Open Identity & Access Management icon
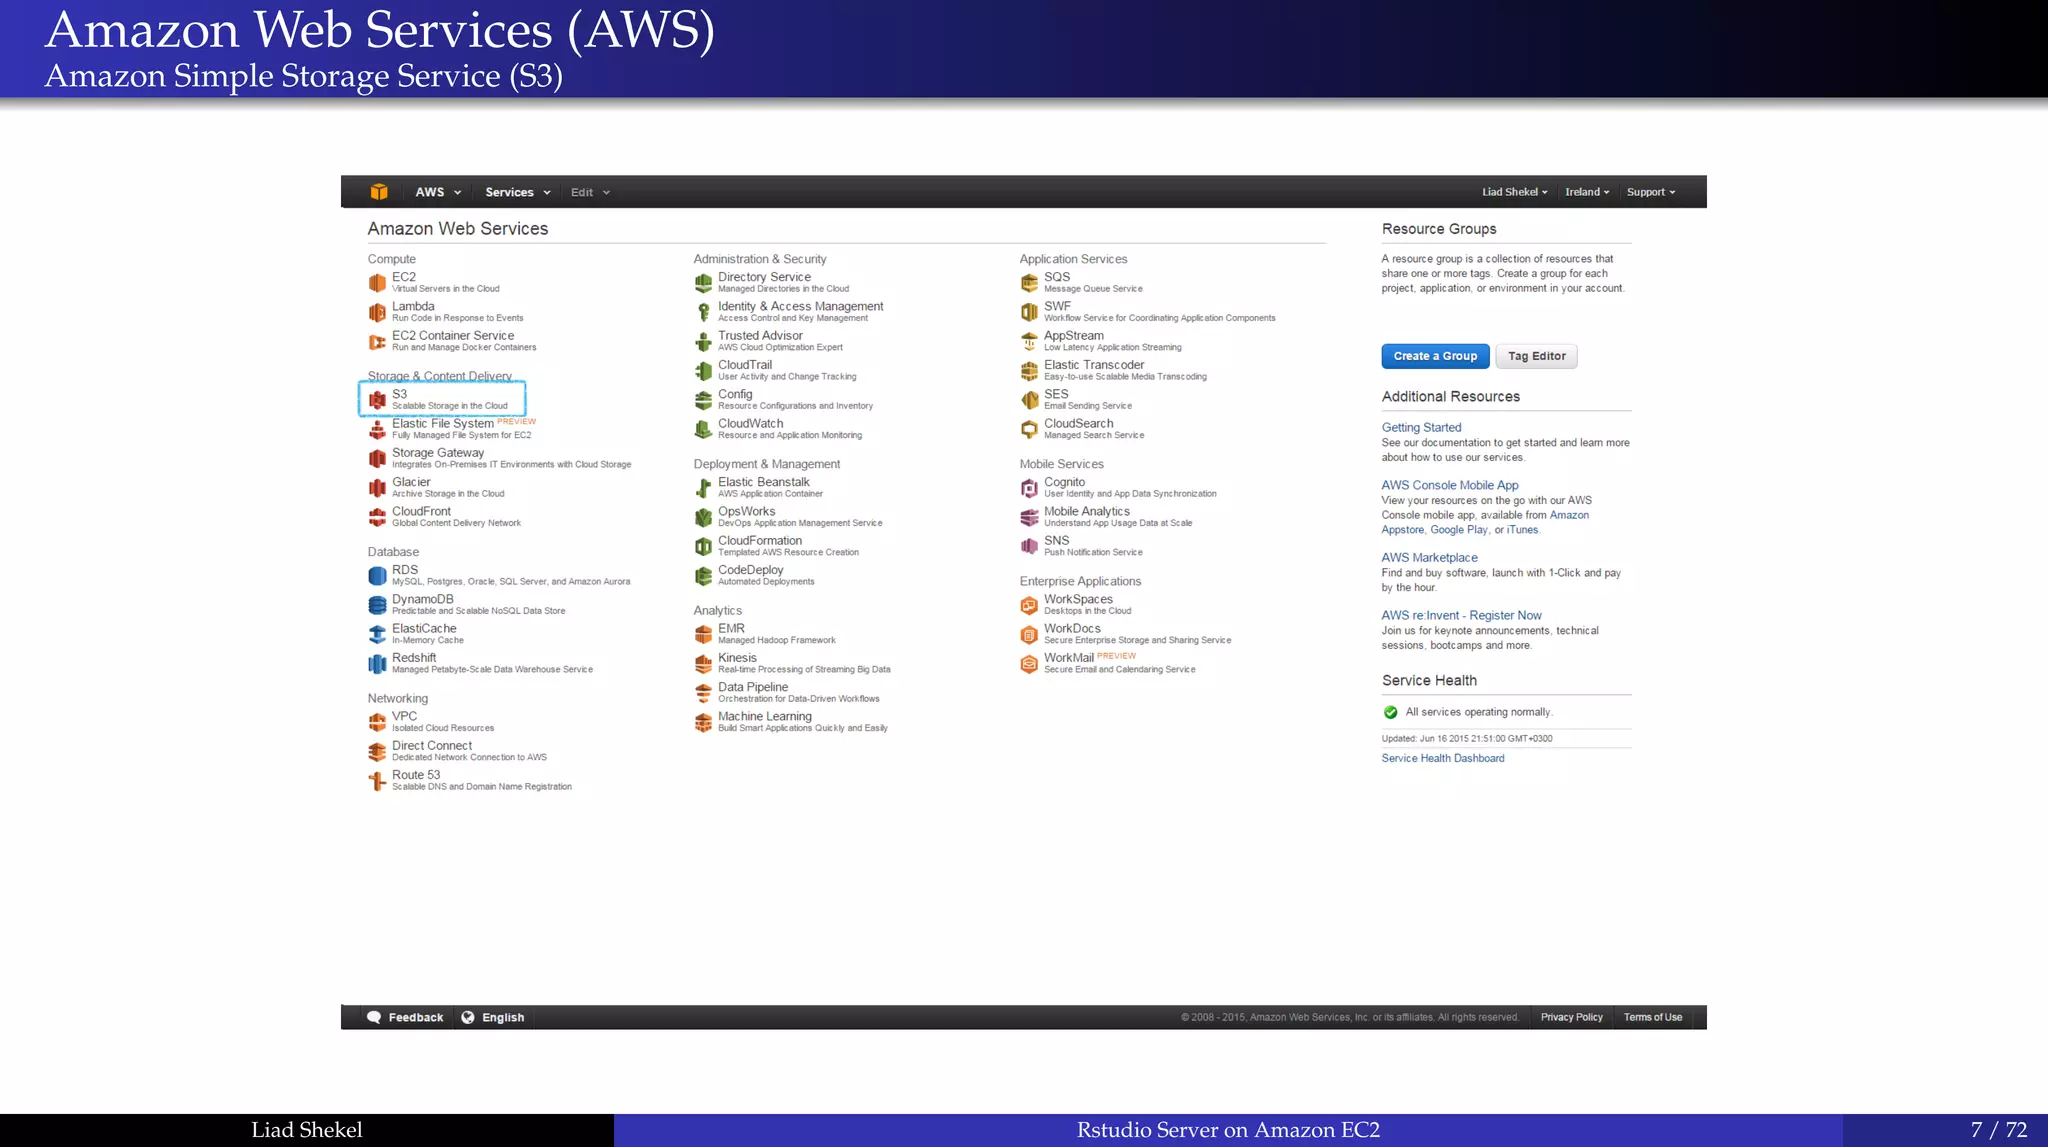Screen dimensions: 2048x1147 pos(703,312)
